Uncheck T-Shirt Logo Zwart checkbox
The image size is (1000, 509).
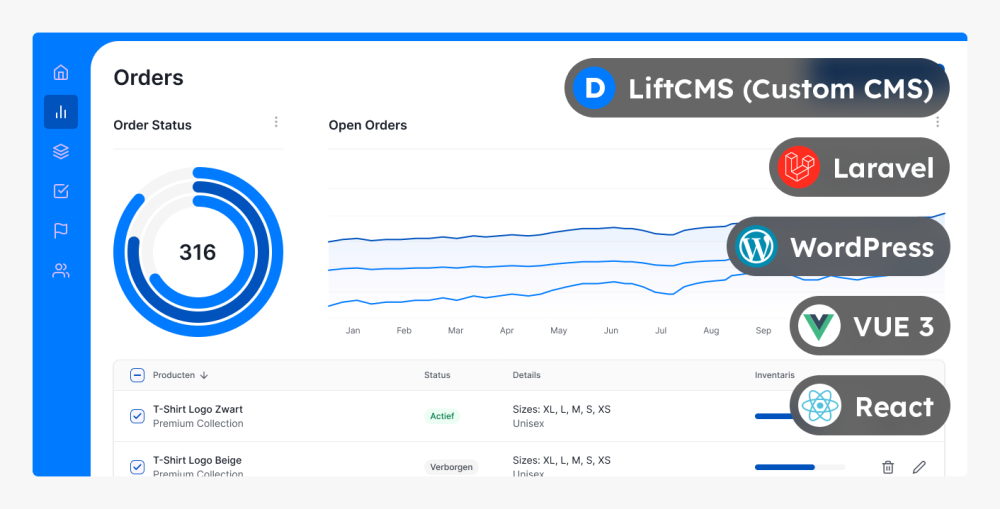[x=137, y=417]
